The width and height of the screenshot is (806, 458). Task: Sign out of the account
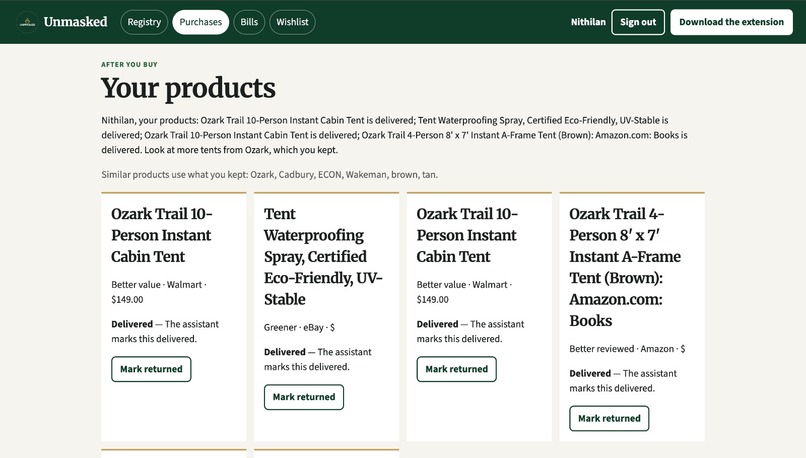coord(638,22)
